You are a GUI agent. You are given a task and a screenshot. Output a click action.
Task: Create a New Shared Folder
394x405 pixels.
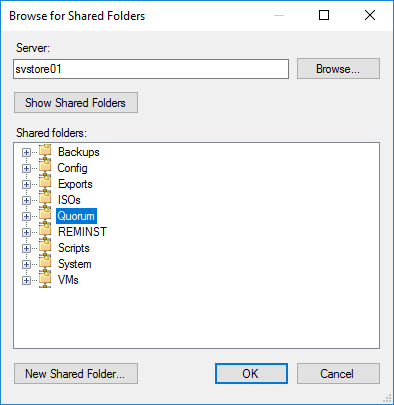pos(76,374)
